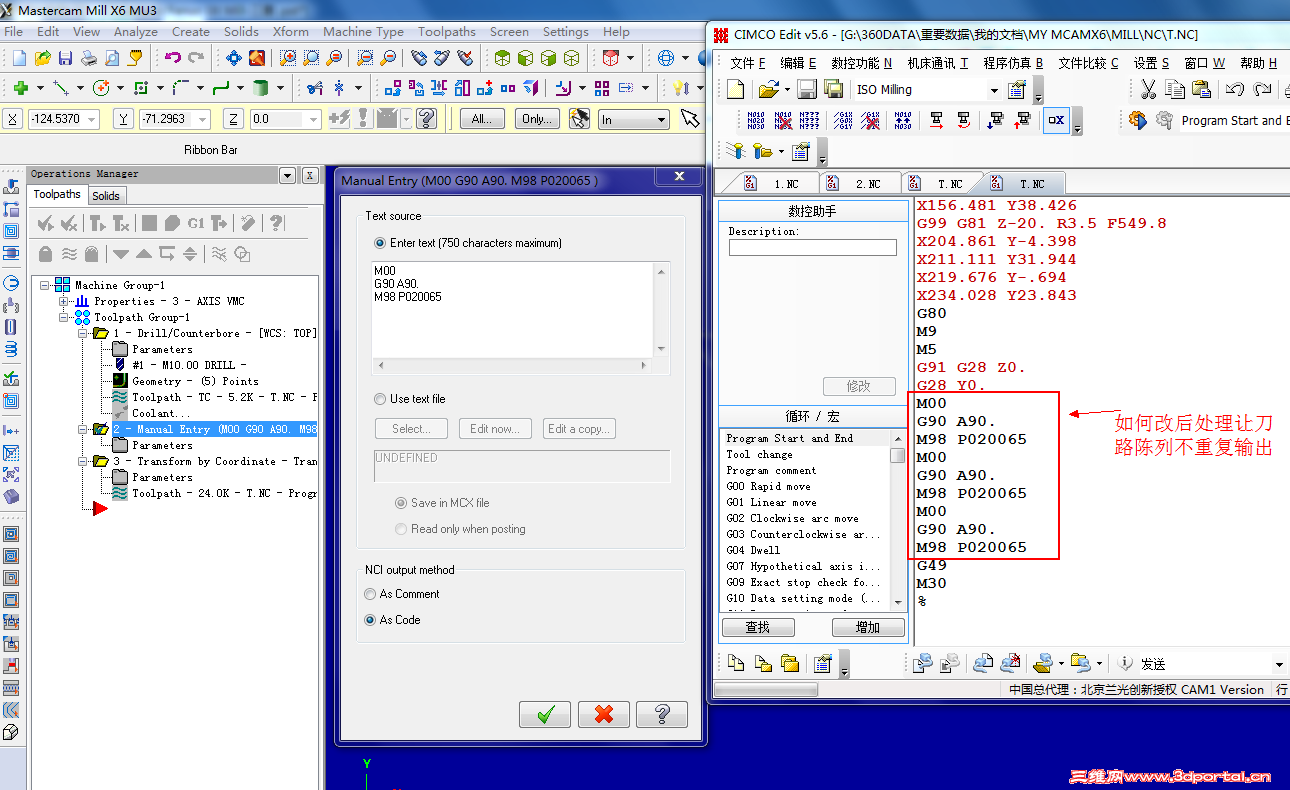
Task: Collapse the 1 - Drill/Counterbore operation
Action: click(x=83, y=333)
